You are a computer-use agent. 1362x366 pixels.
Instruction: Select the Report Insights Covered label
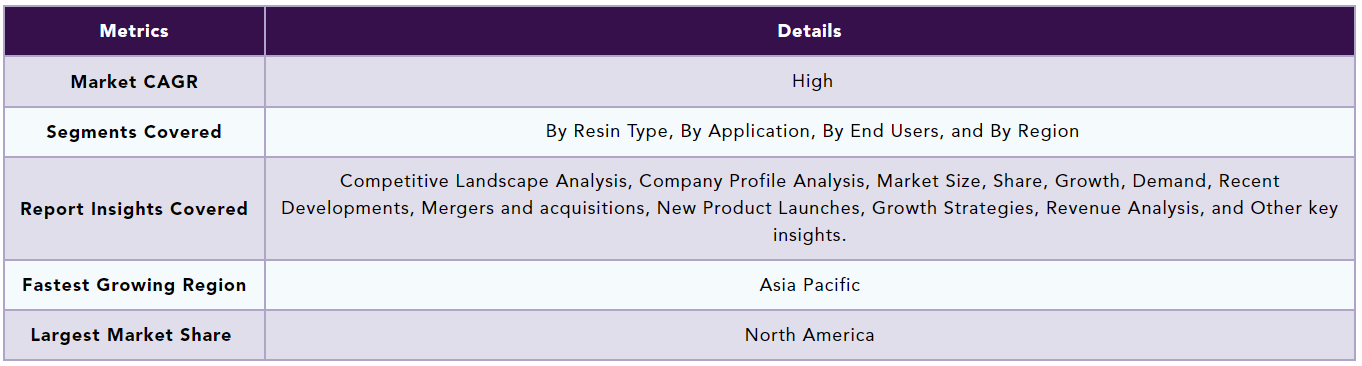[x=134, y=209]
